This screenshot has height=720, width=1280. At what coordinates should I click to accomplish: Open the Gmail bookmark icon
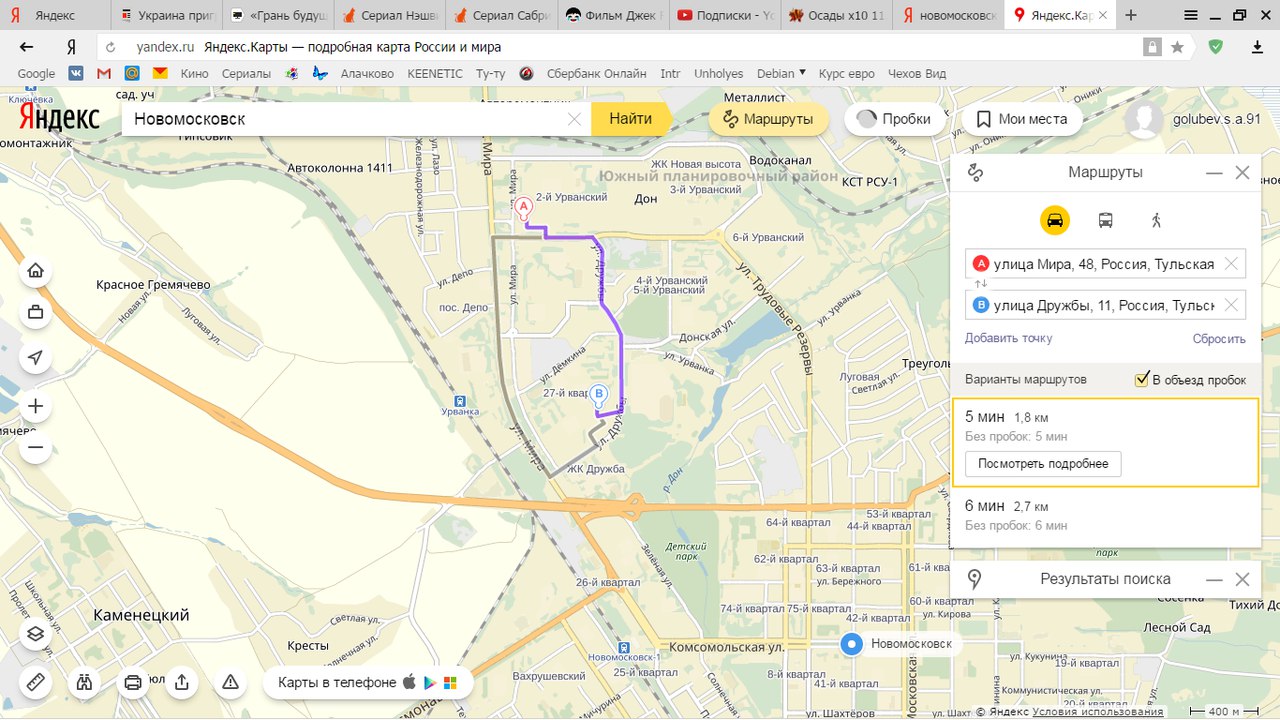[x=104, y=73]
